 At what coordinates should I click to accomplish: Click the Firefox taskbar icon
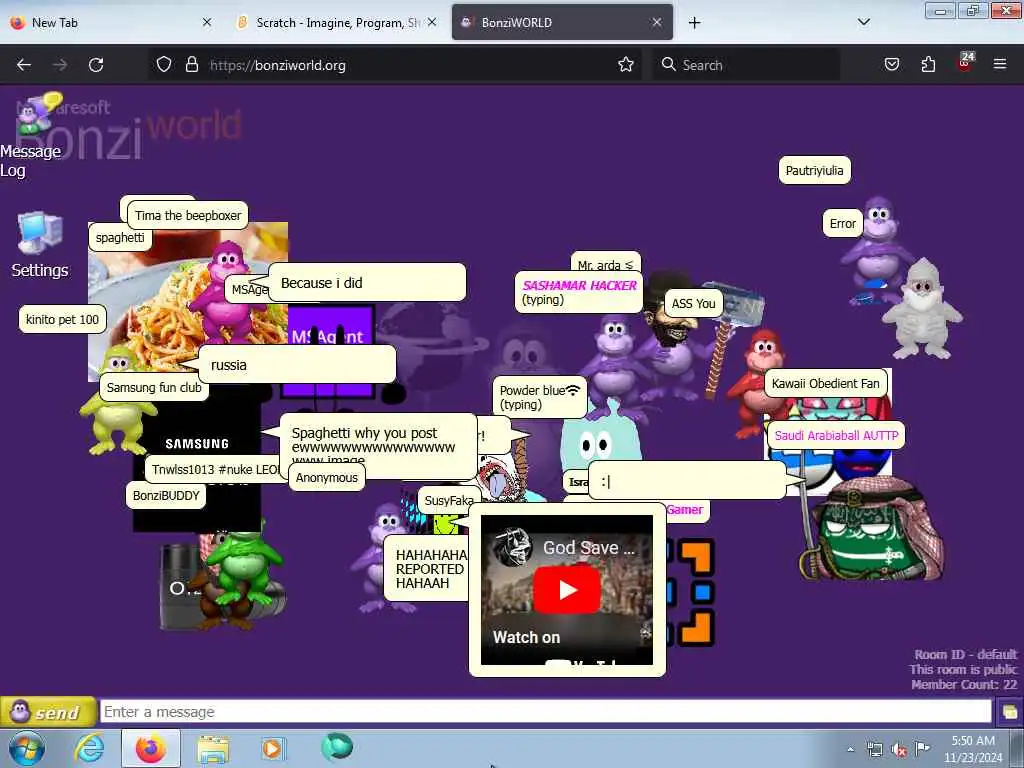(151, 748)
